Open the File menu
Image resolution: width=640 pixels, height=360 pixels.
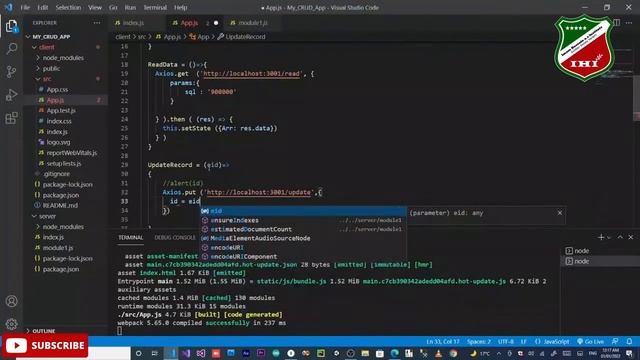(25, 7)
